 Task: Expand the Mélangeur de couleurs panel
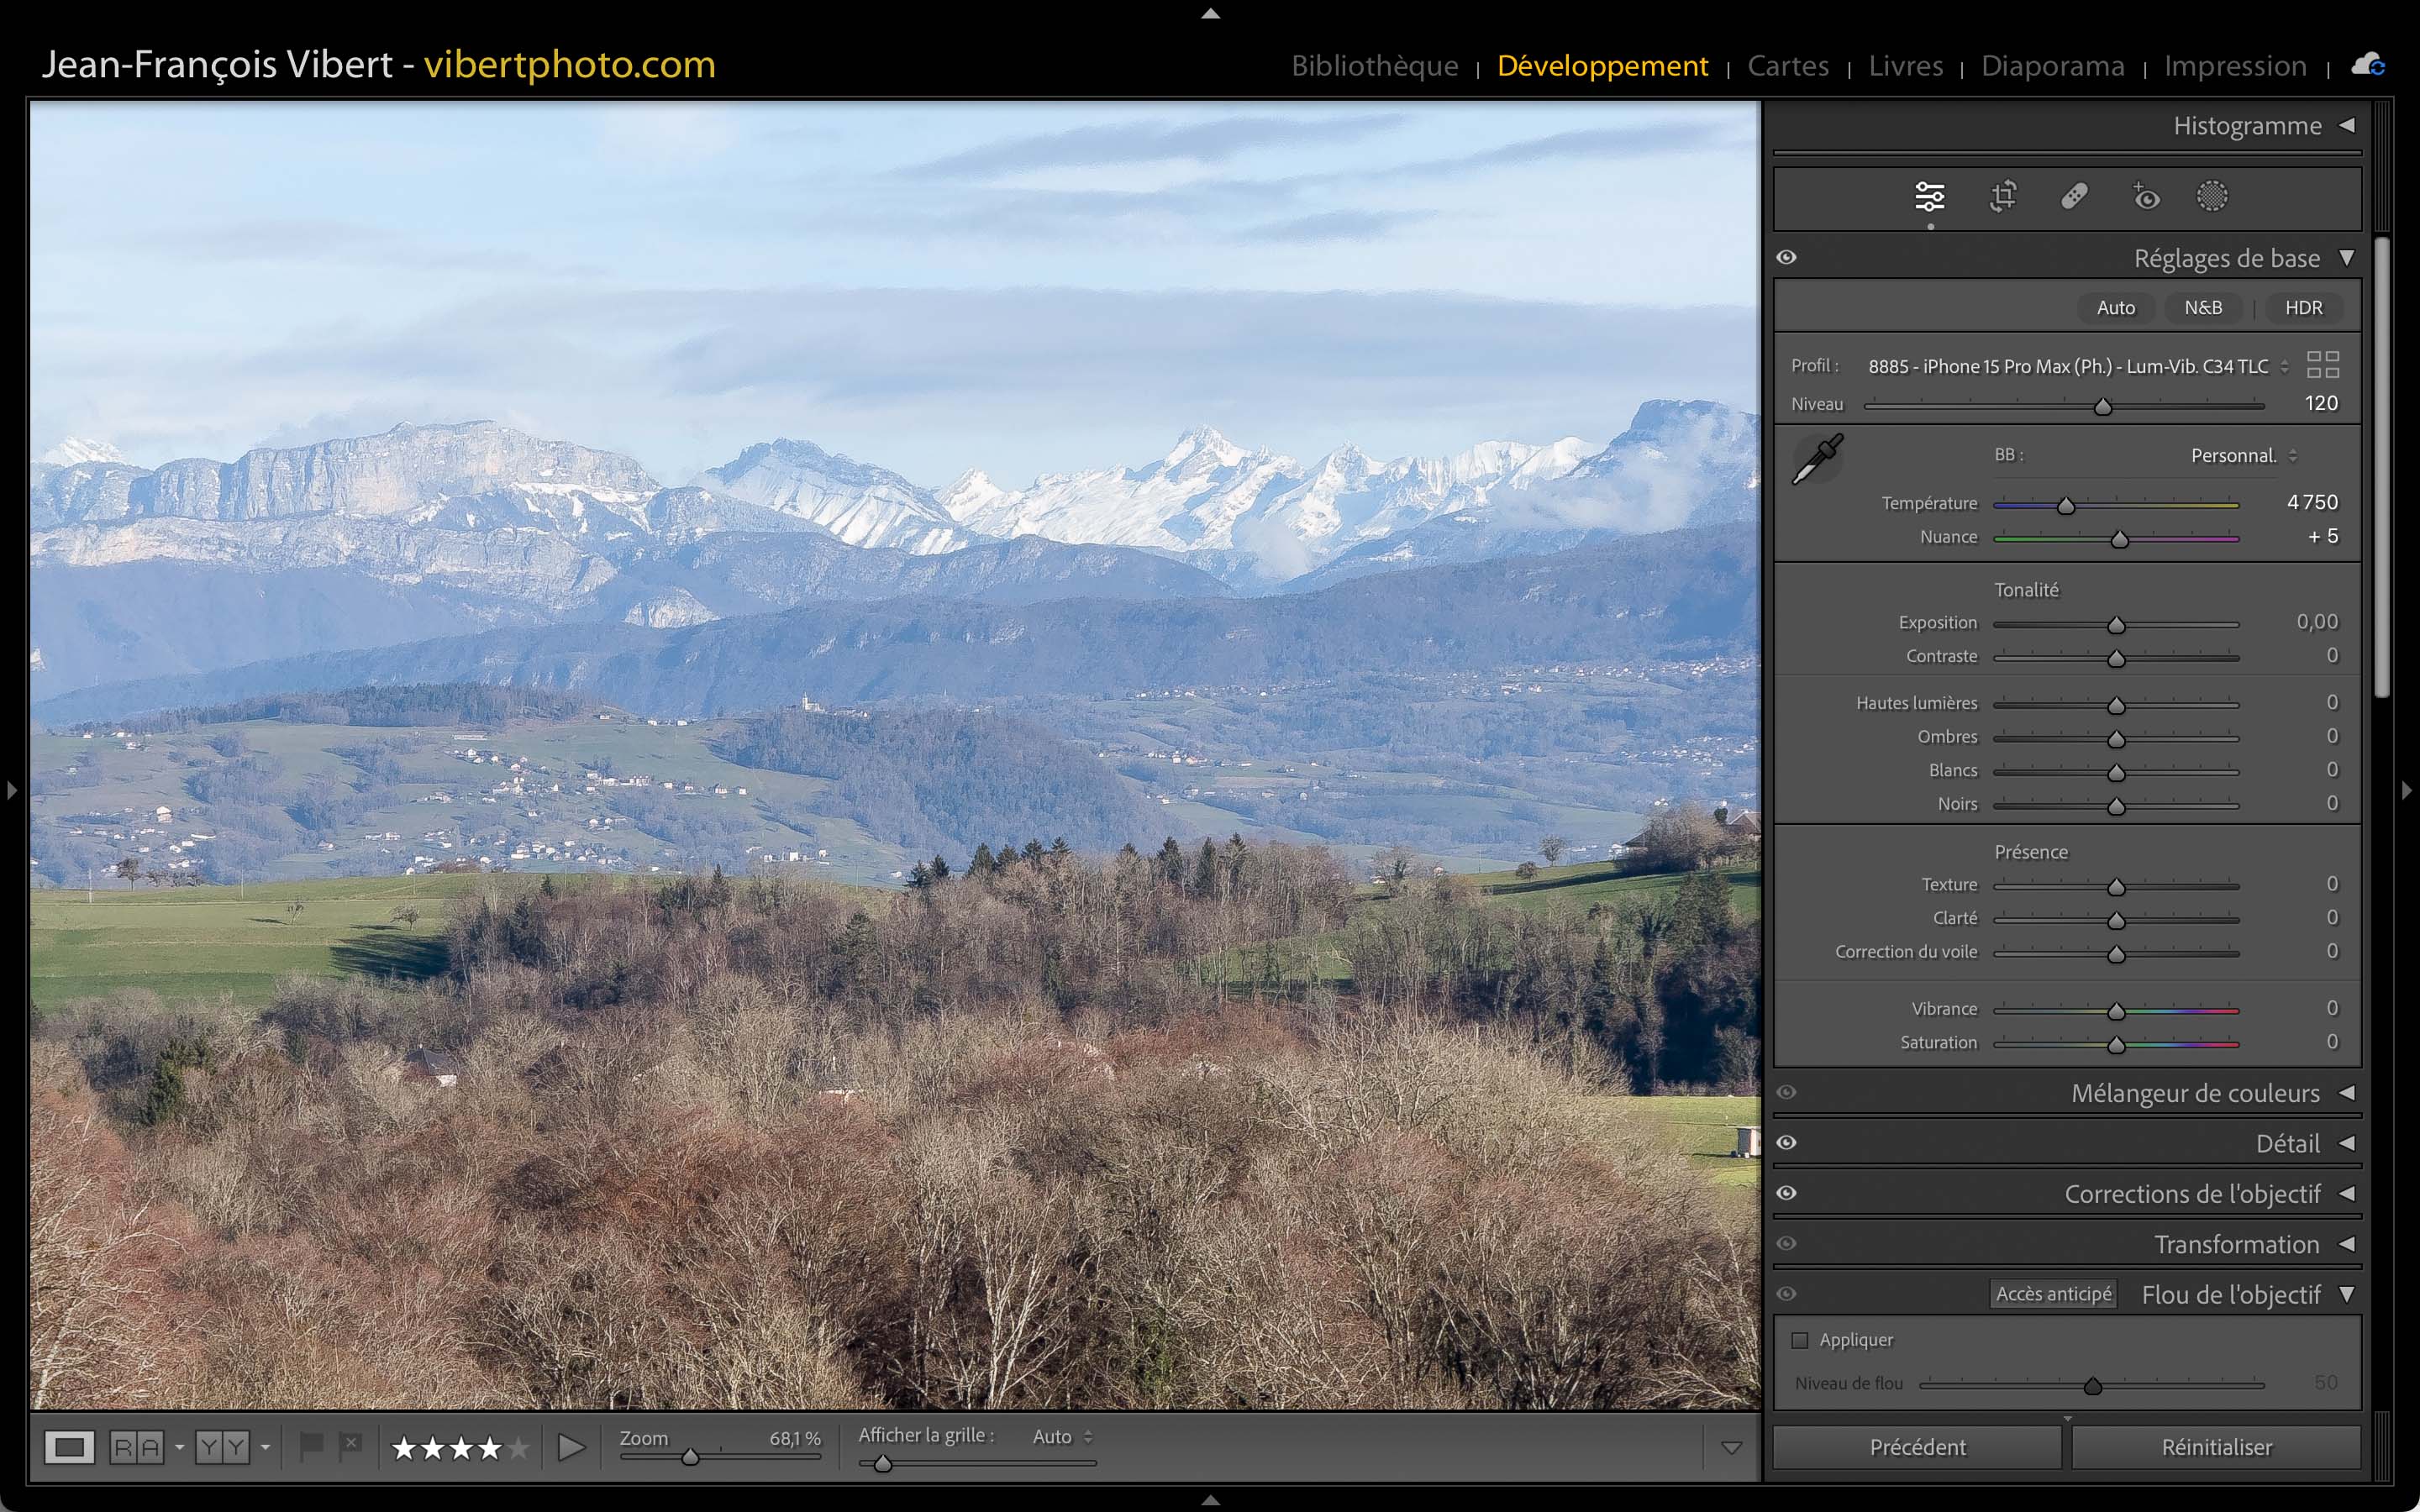pos(2194,1093)
